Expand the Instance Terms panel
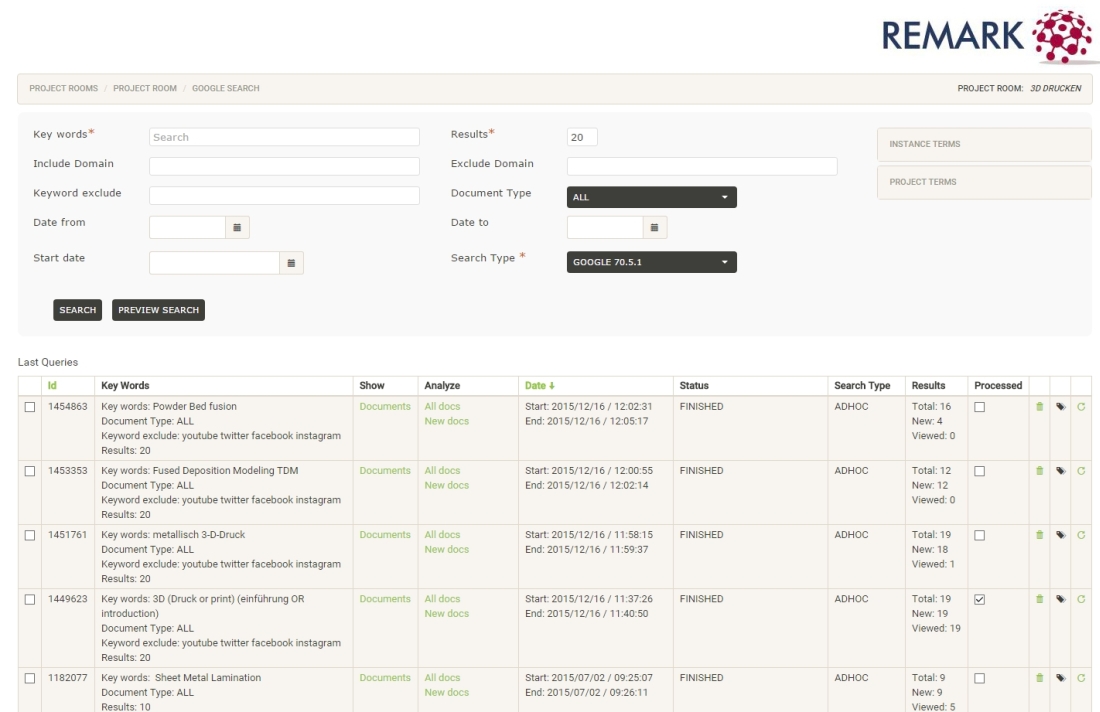Image resolution: width=1100 pixels, height=712 pixels. click(x=984, y=144)
